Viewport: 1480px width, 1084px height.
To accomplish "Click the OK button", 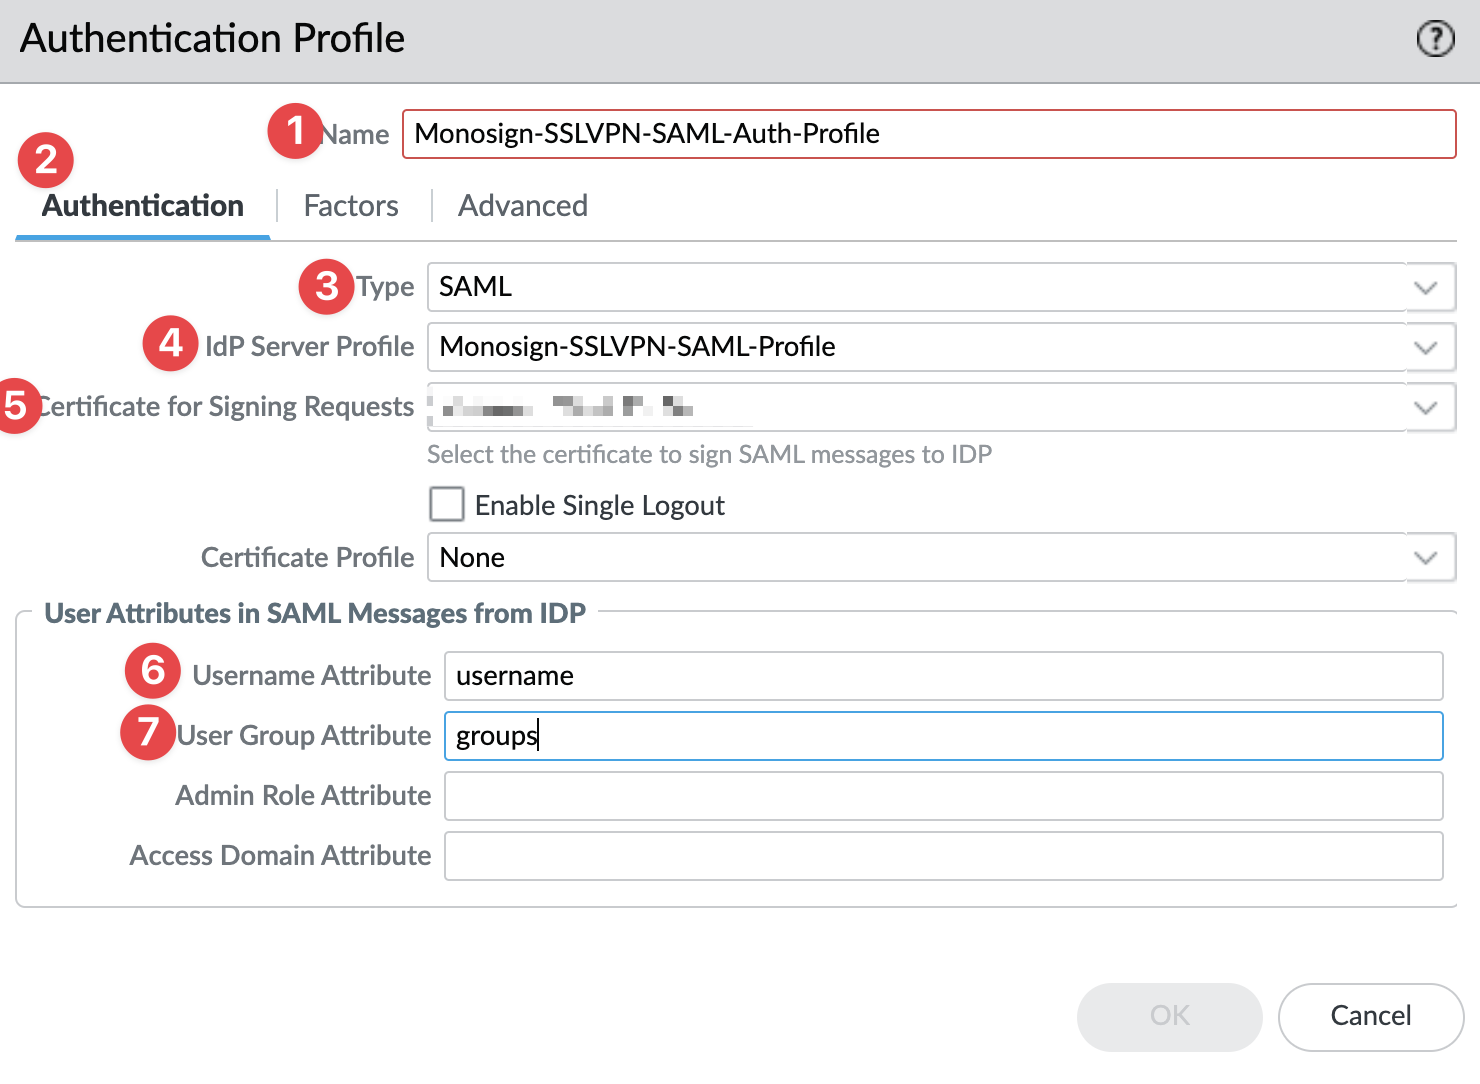I will (x=1169, y=1016).
